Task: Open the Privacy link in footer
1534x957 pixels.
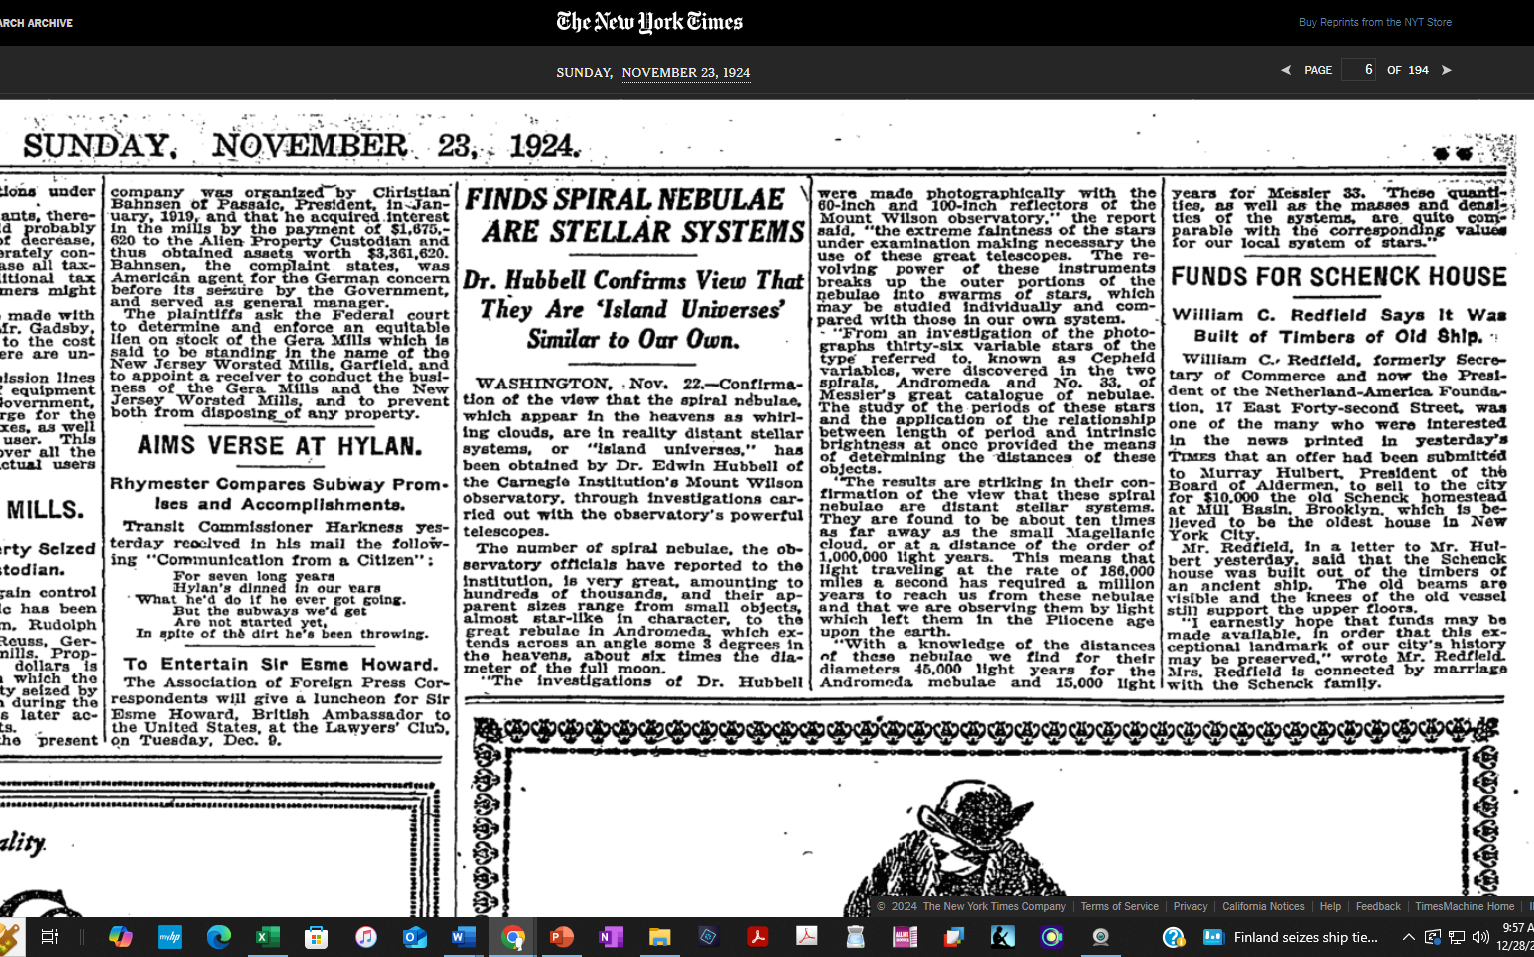Action: tap(1190, 906)
